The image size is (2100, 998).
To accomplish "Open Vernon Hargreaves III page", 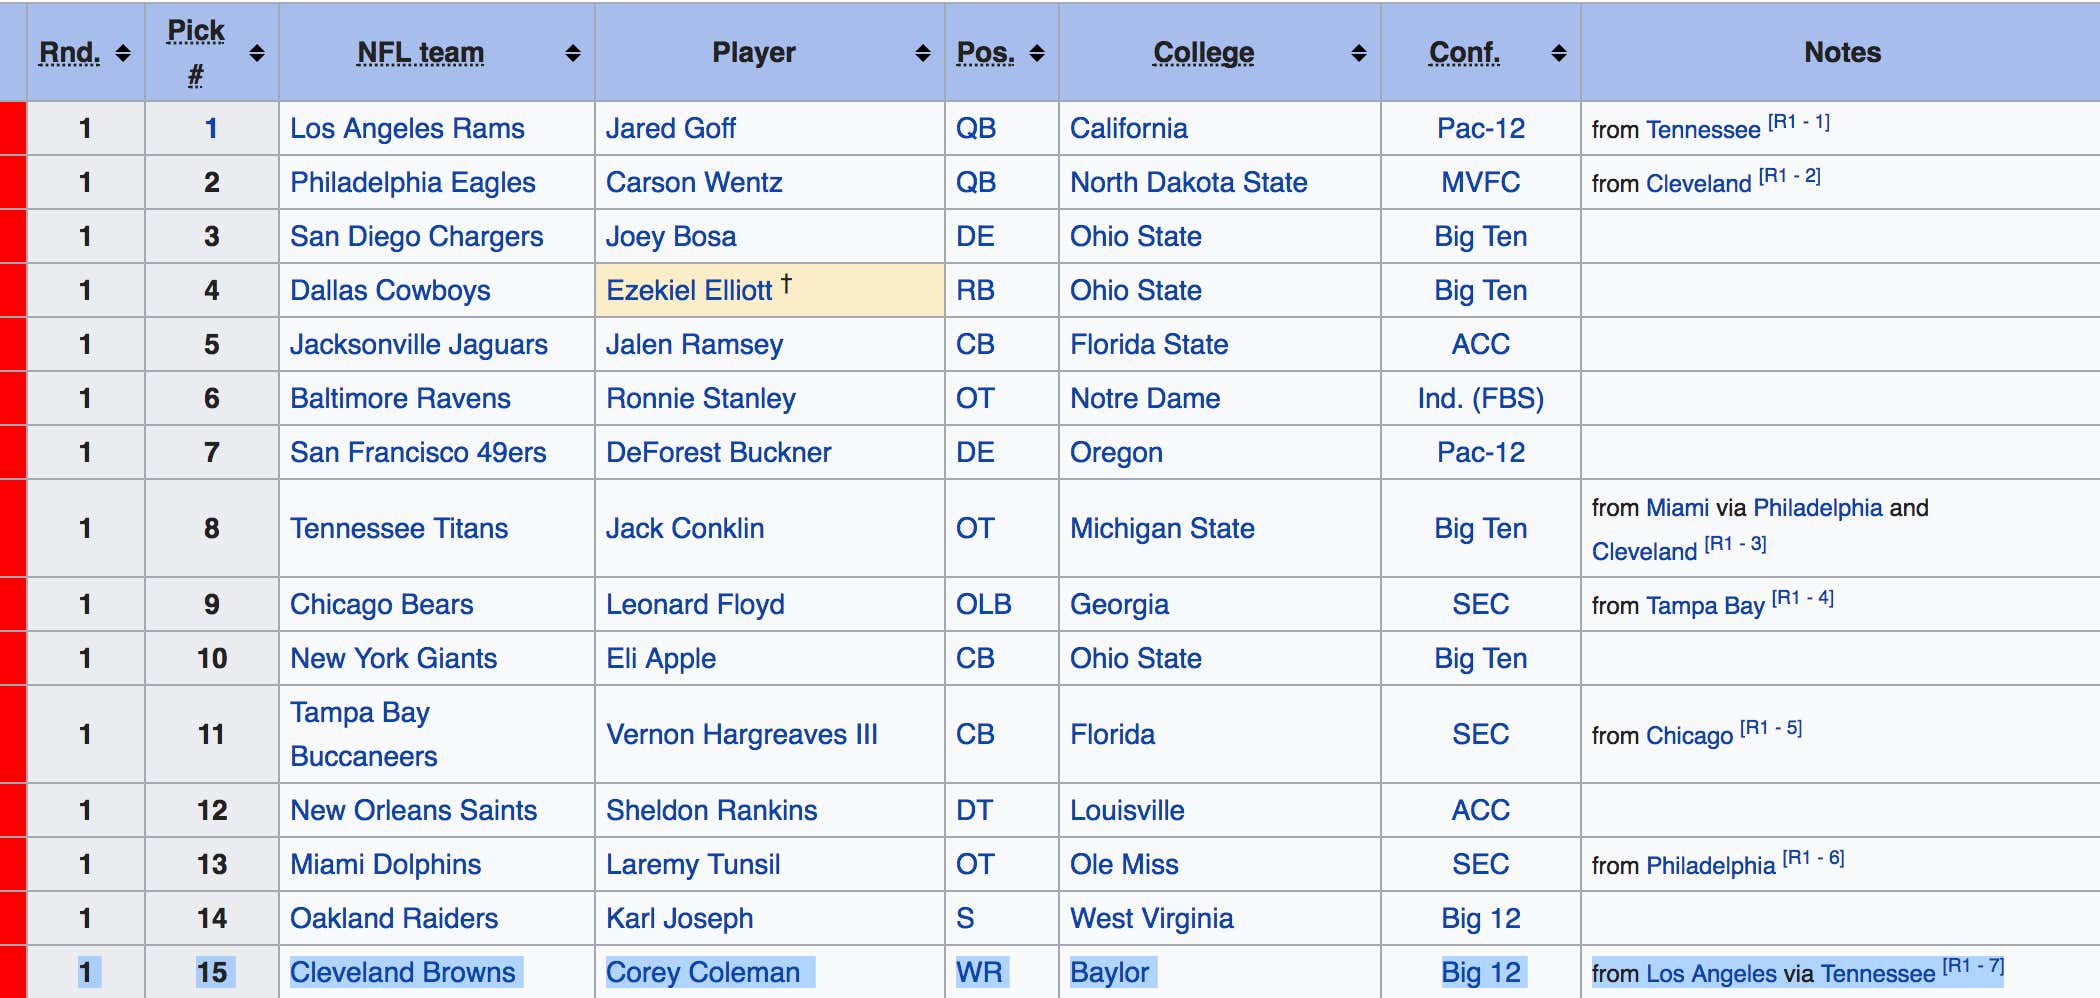I will pos(742,734).
